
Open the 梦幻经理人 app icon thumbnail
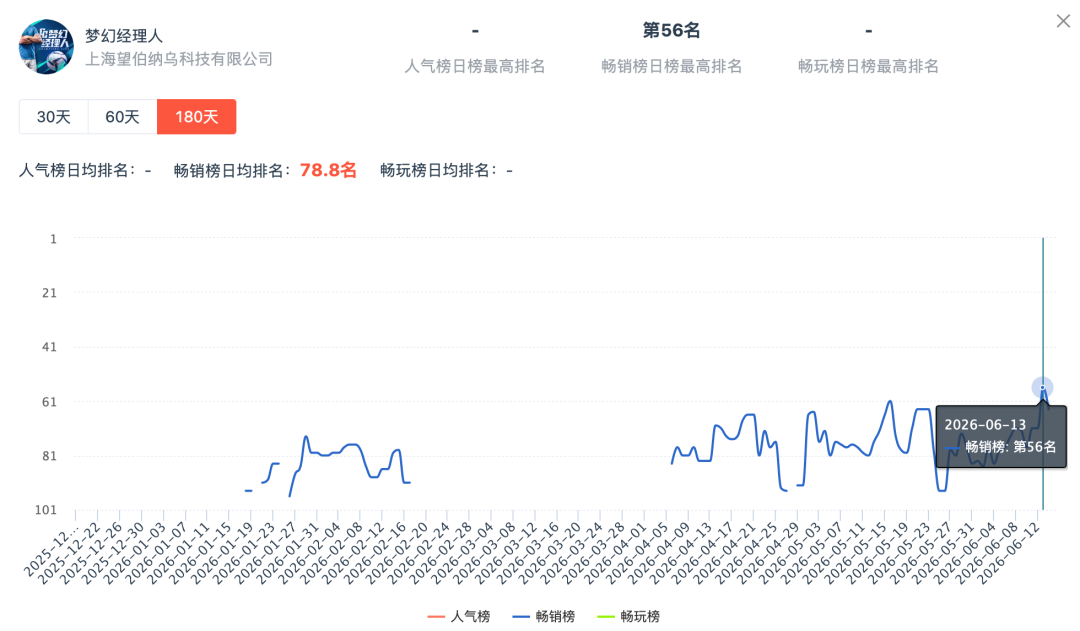tap(46, 46)
